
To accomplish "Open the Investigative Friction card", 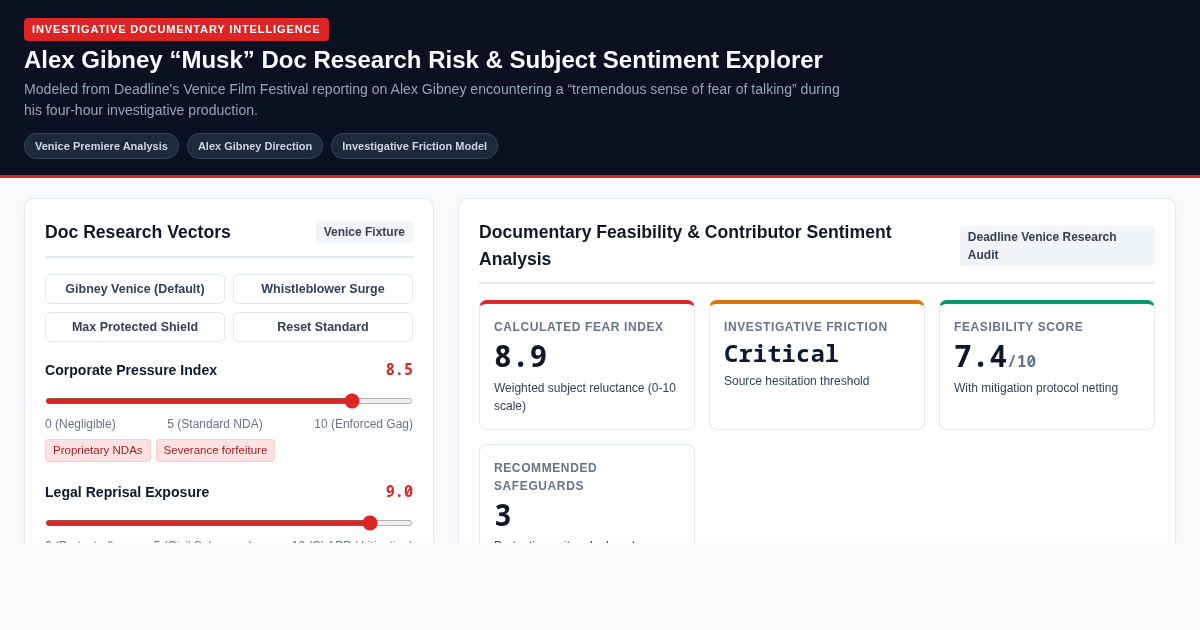I will click(817, 365).
